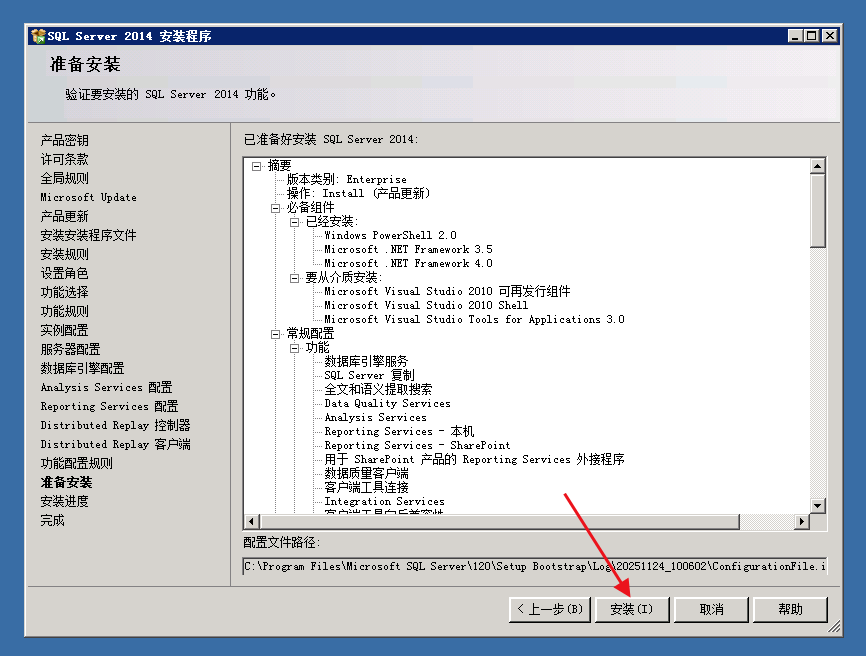The image size is (866, 656).
Task: Click the configuration file path field
Action: [x=534, y=566]
